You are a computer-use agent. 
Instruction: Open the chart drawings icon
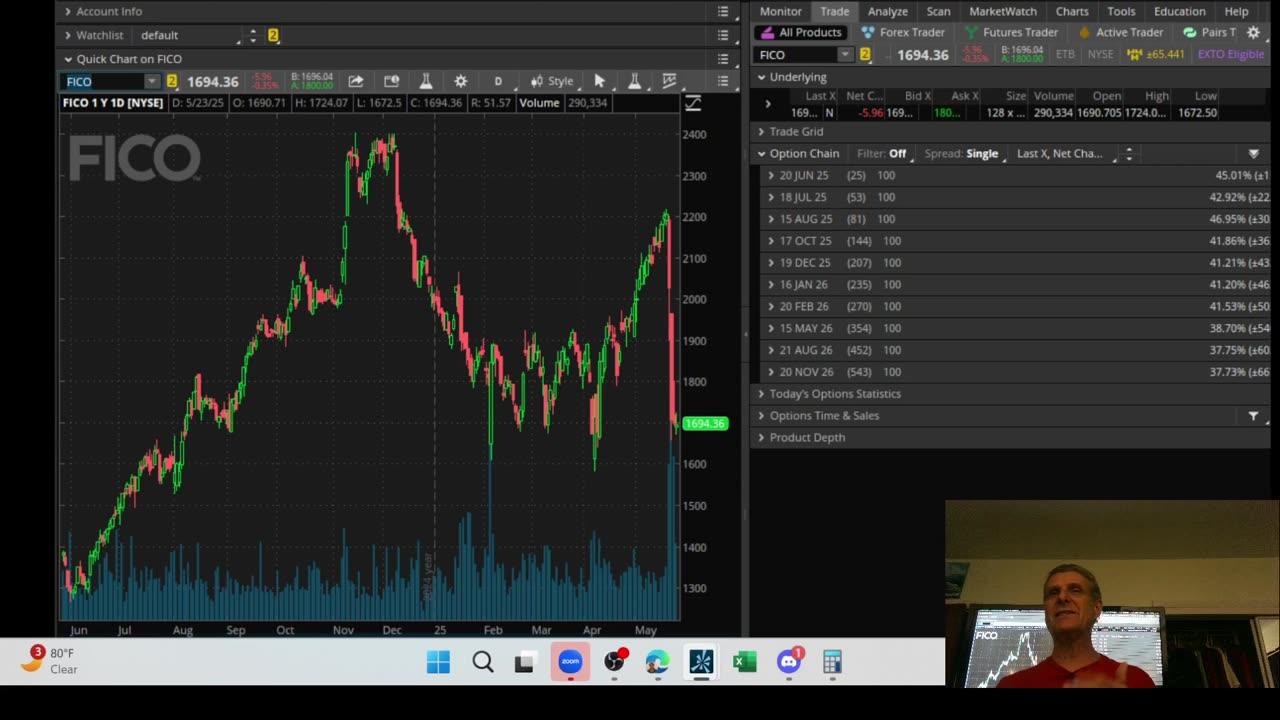point(669,81)
